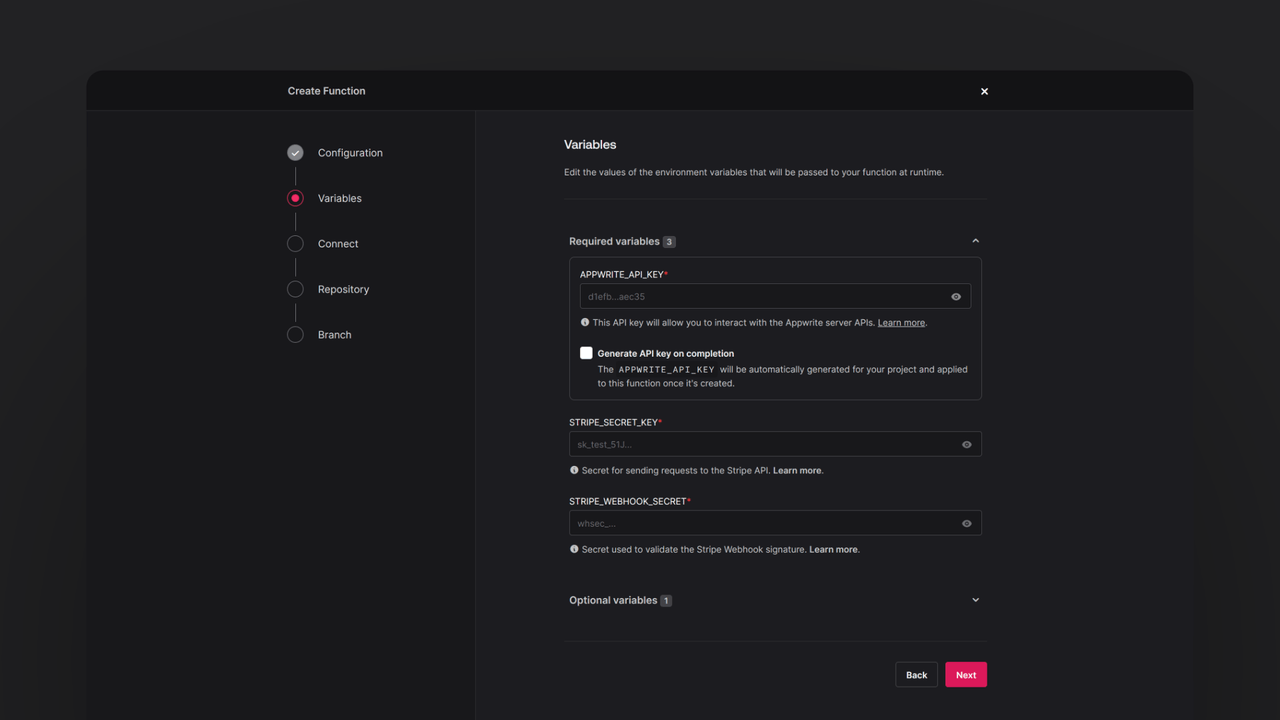Click the STRIPE_WEBHOOK_SECRET field label
1280x720 pixels.
pyautogui.click(x=628, y=501)
